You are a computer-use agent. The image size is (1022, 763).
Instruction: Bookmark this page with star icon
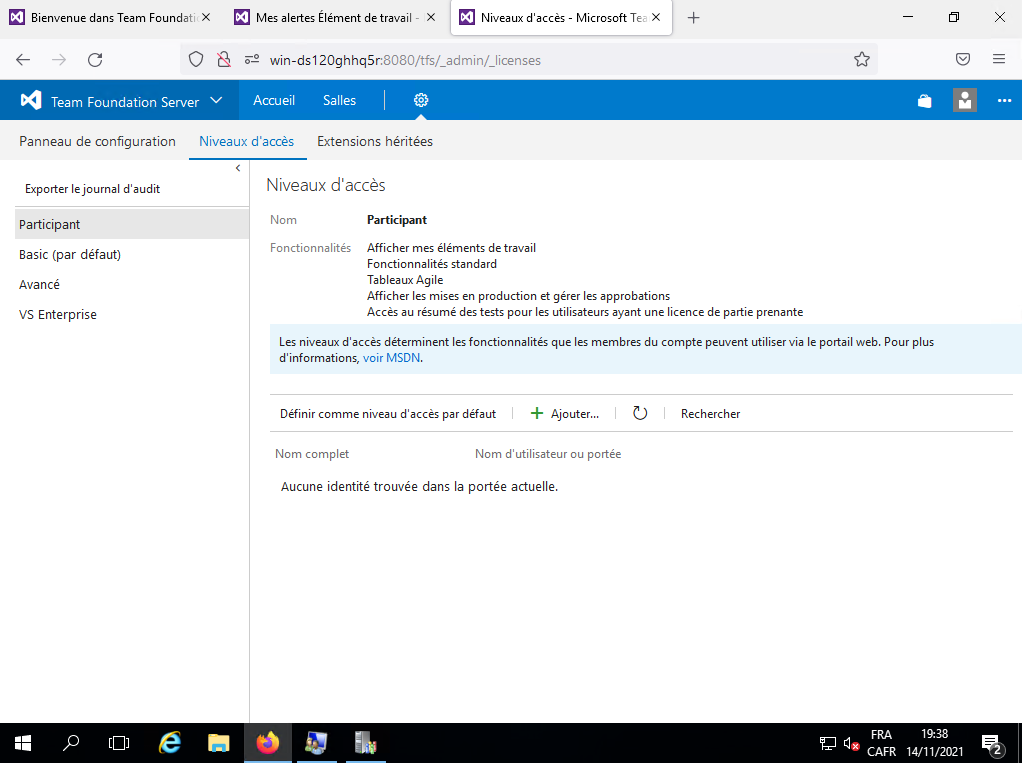861,60
